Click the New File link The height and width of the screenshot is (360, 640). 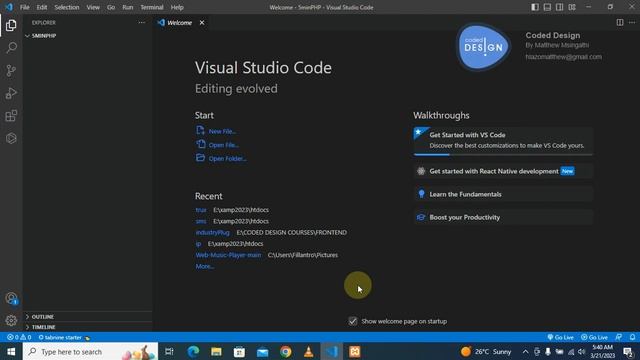222,131
